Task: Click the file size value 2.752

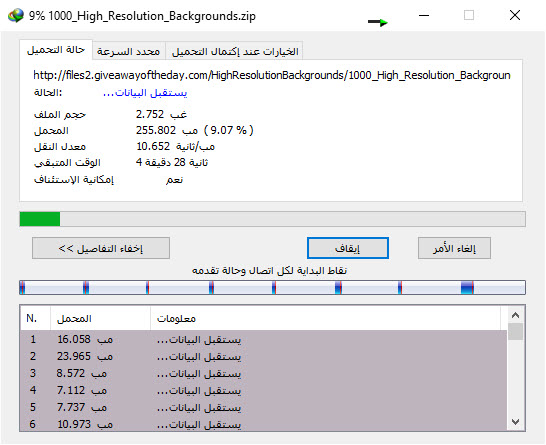Action: [x=161, y=114]
